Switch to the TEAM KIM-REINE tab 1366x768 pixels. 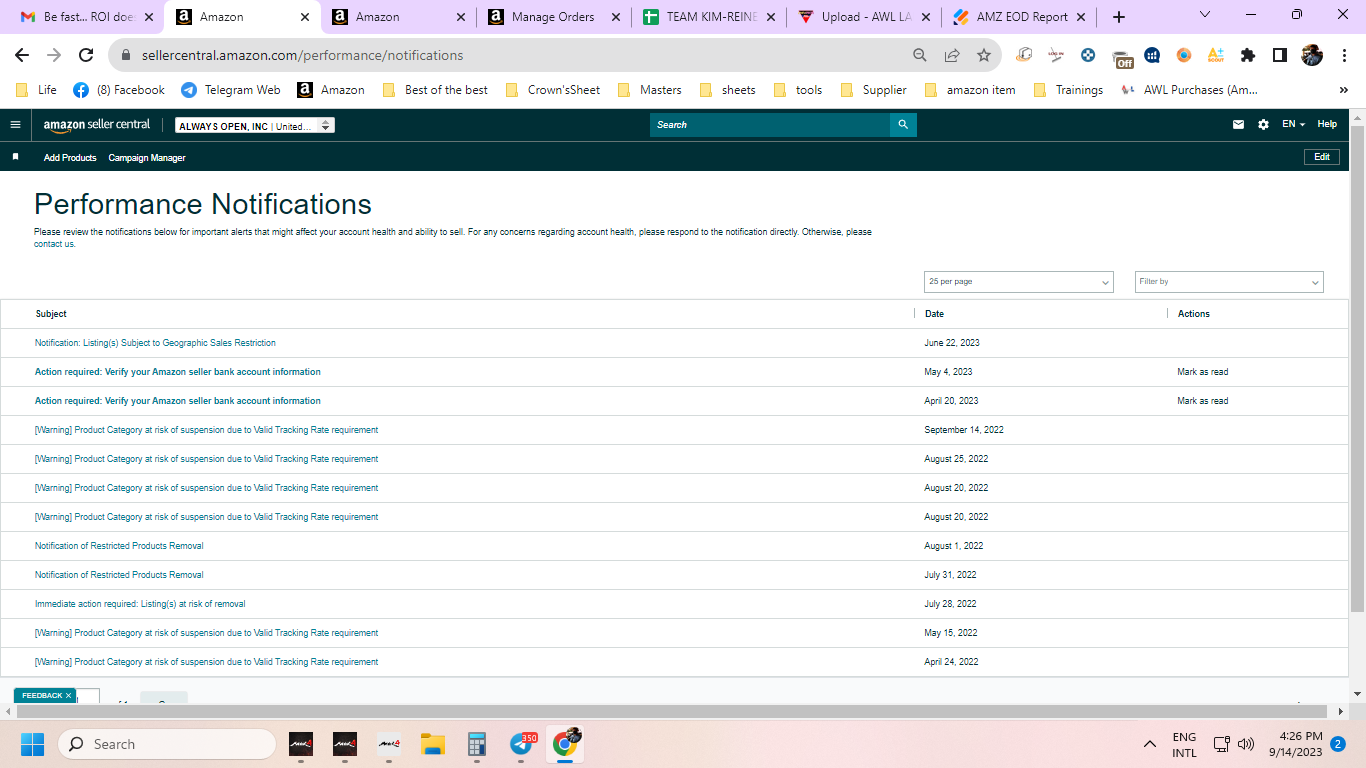click(x=710, y=17)
